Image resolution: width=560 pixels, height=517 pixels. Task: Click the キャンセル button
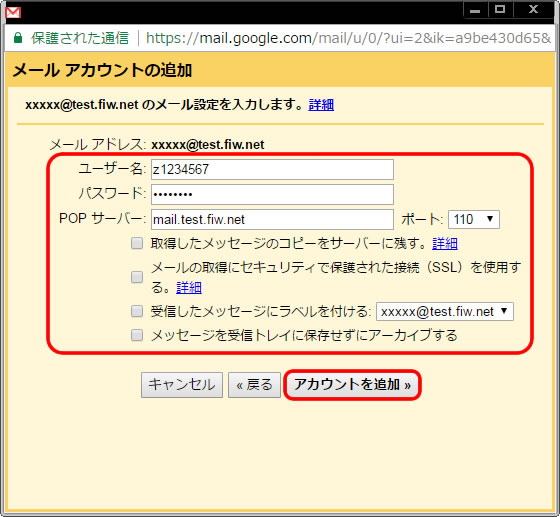tap(182, 385)
